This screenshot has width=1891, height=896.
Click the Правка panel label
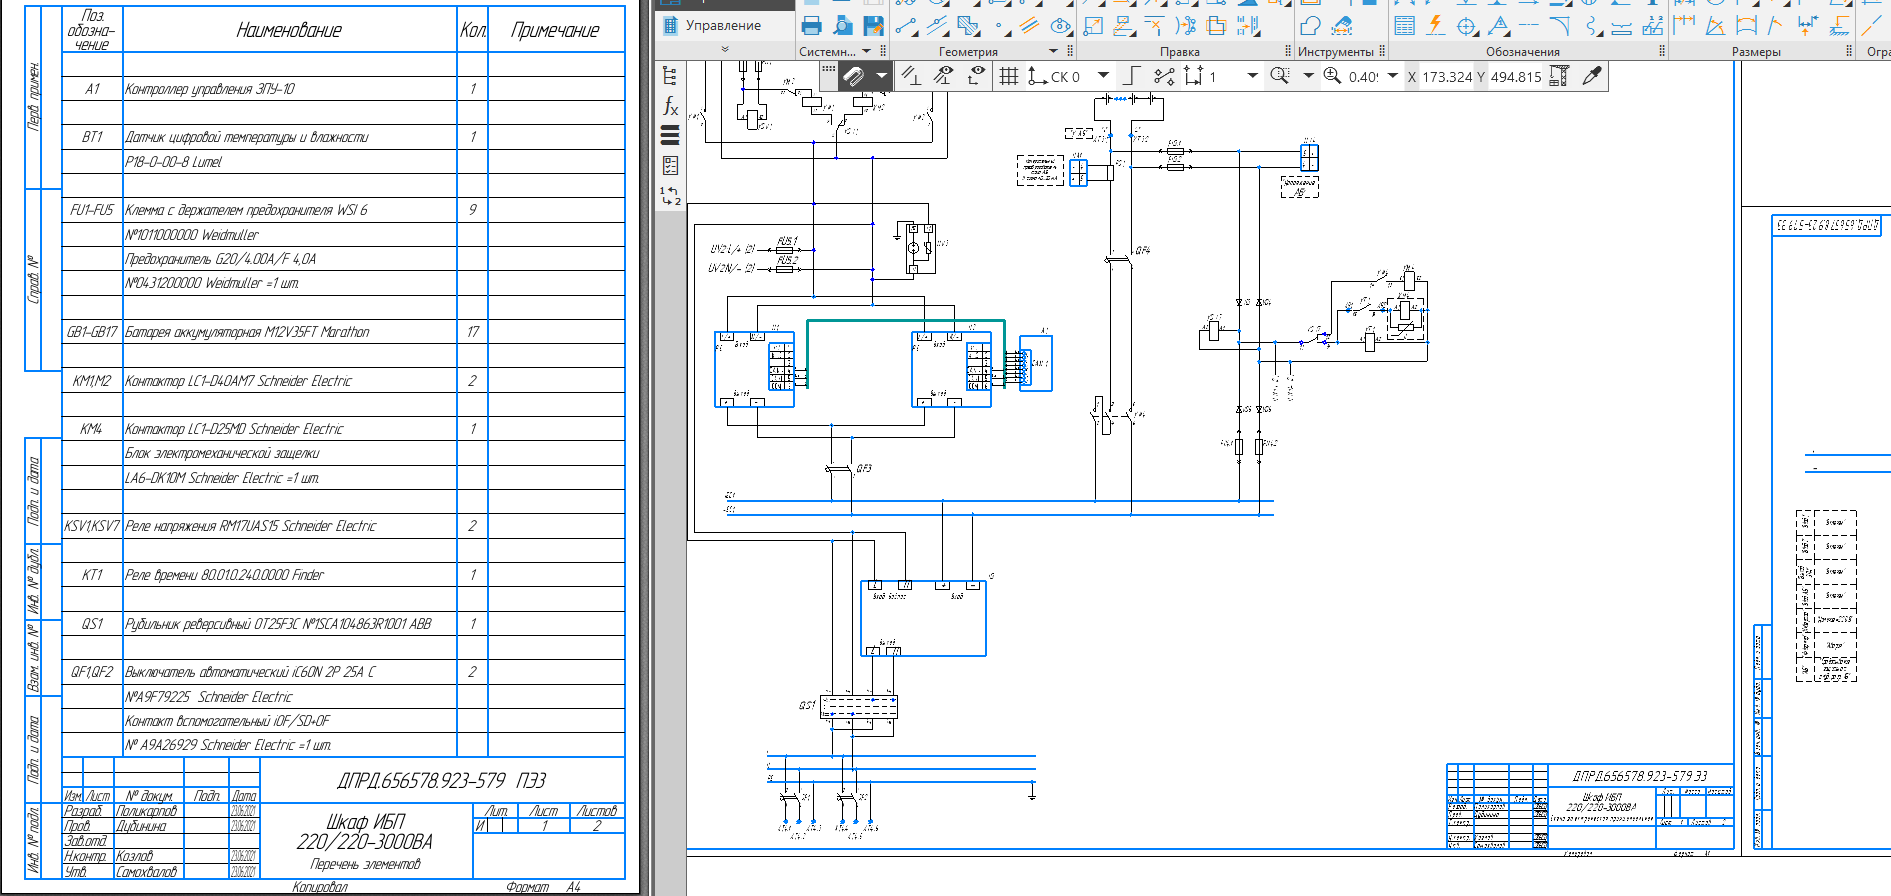coord(1179,52)
